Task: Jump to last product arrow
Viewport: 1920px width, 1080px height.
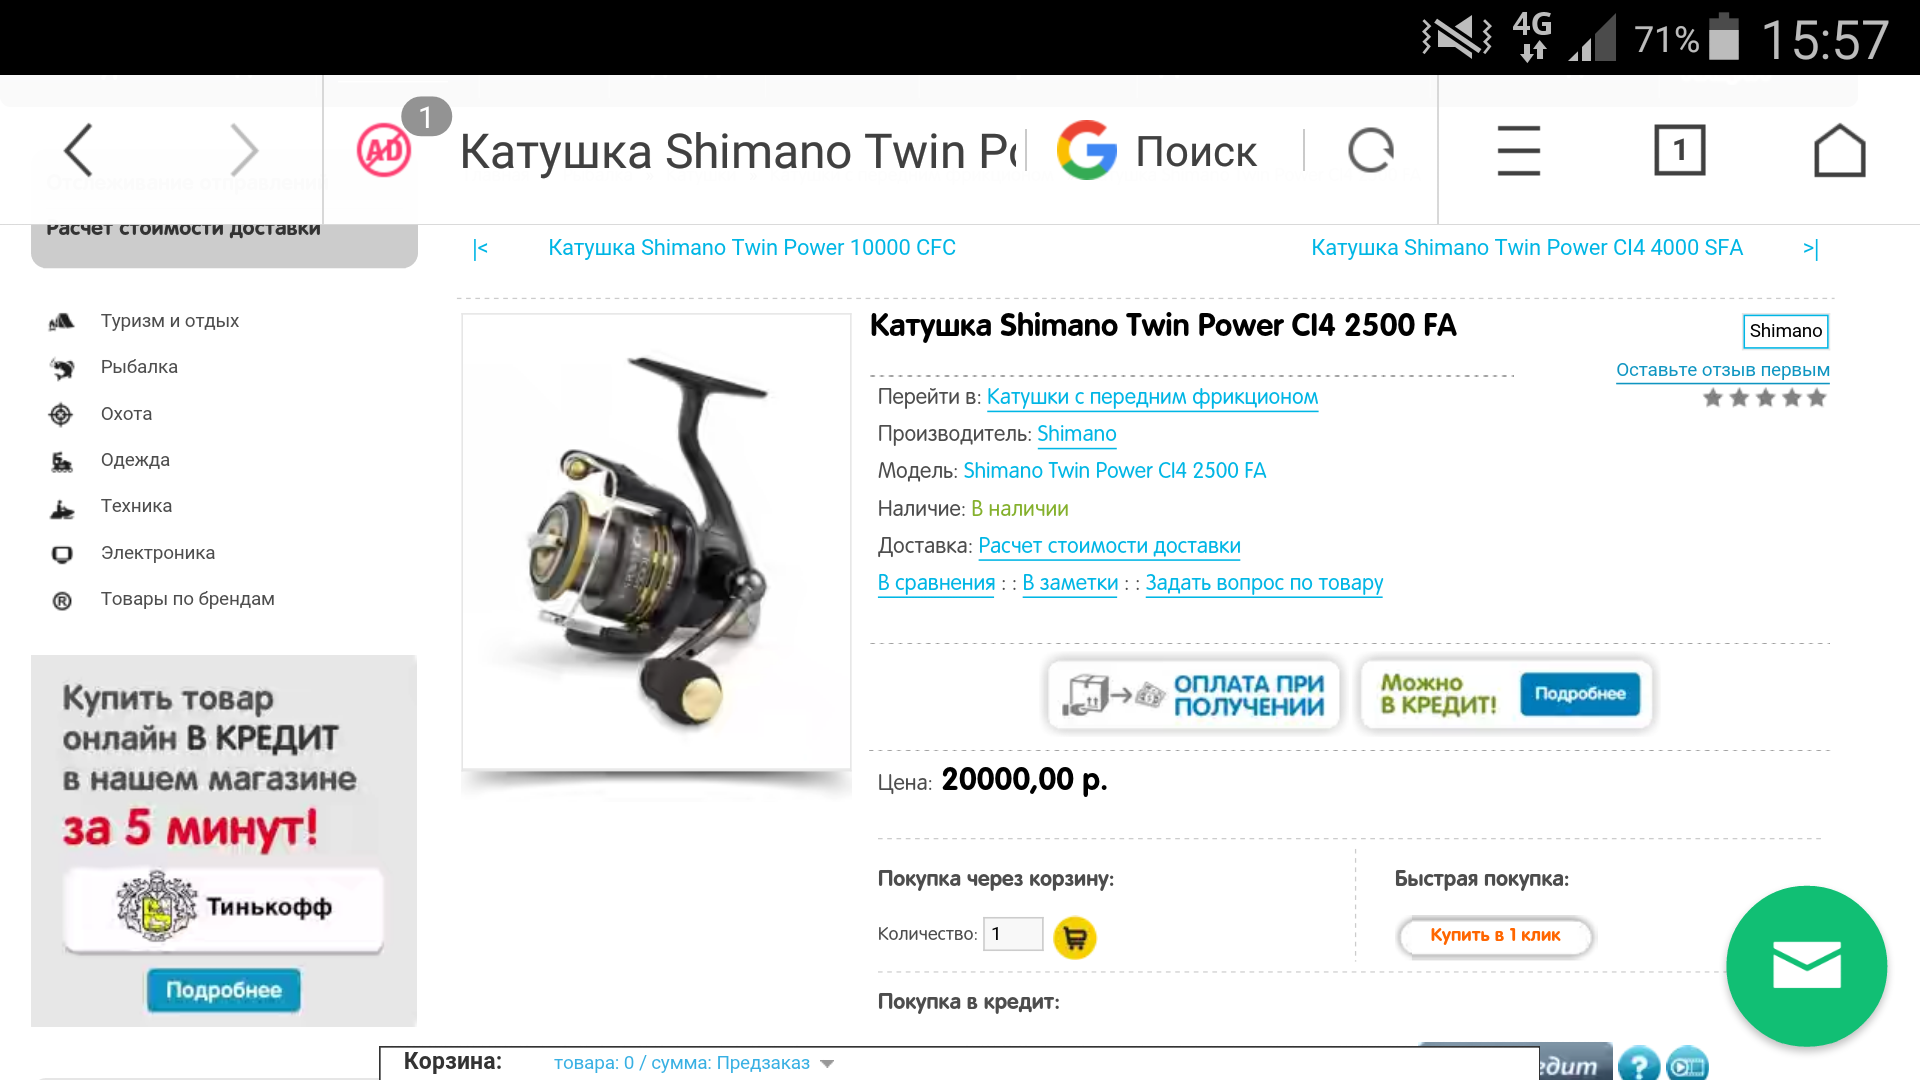Action: (1811, 248)
